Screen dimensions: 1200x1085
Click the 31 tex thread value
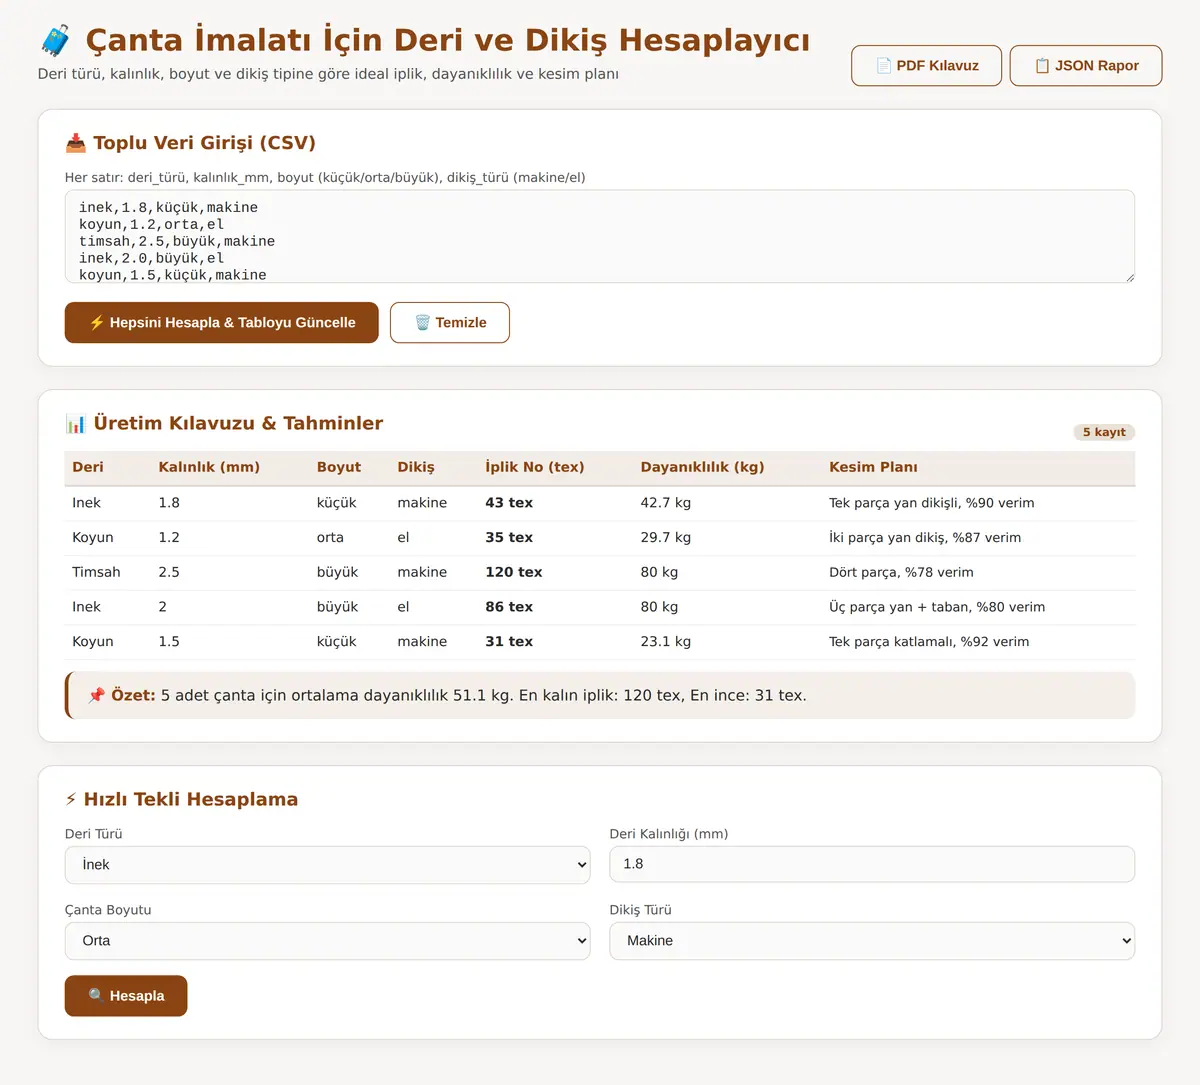(x=509, y=642)
